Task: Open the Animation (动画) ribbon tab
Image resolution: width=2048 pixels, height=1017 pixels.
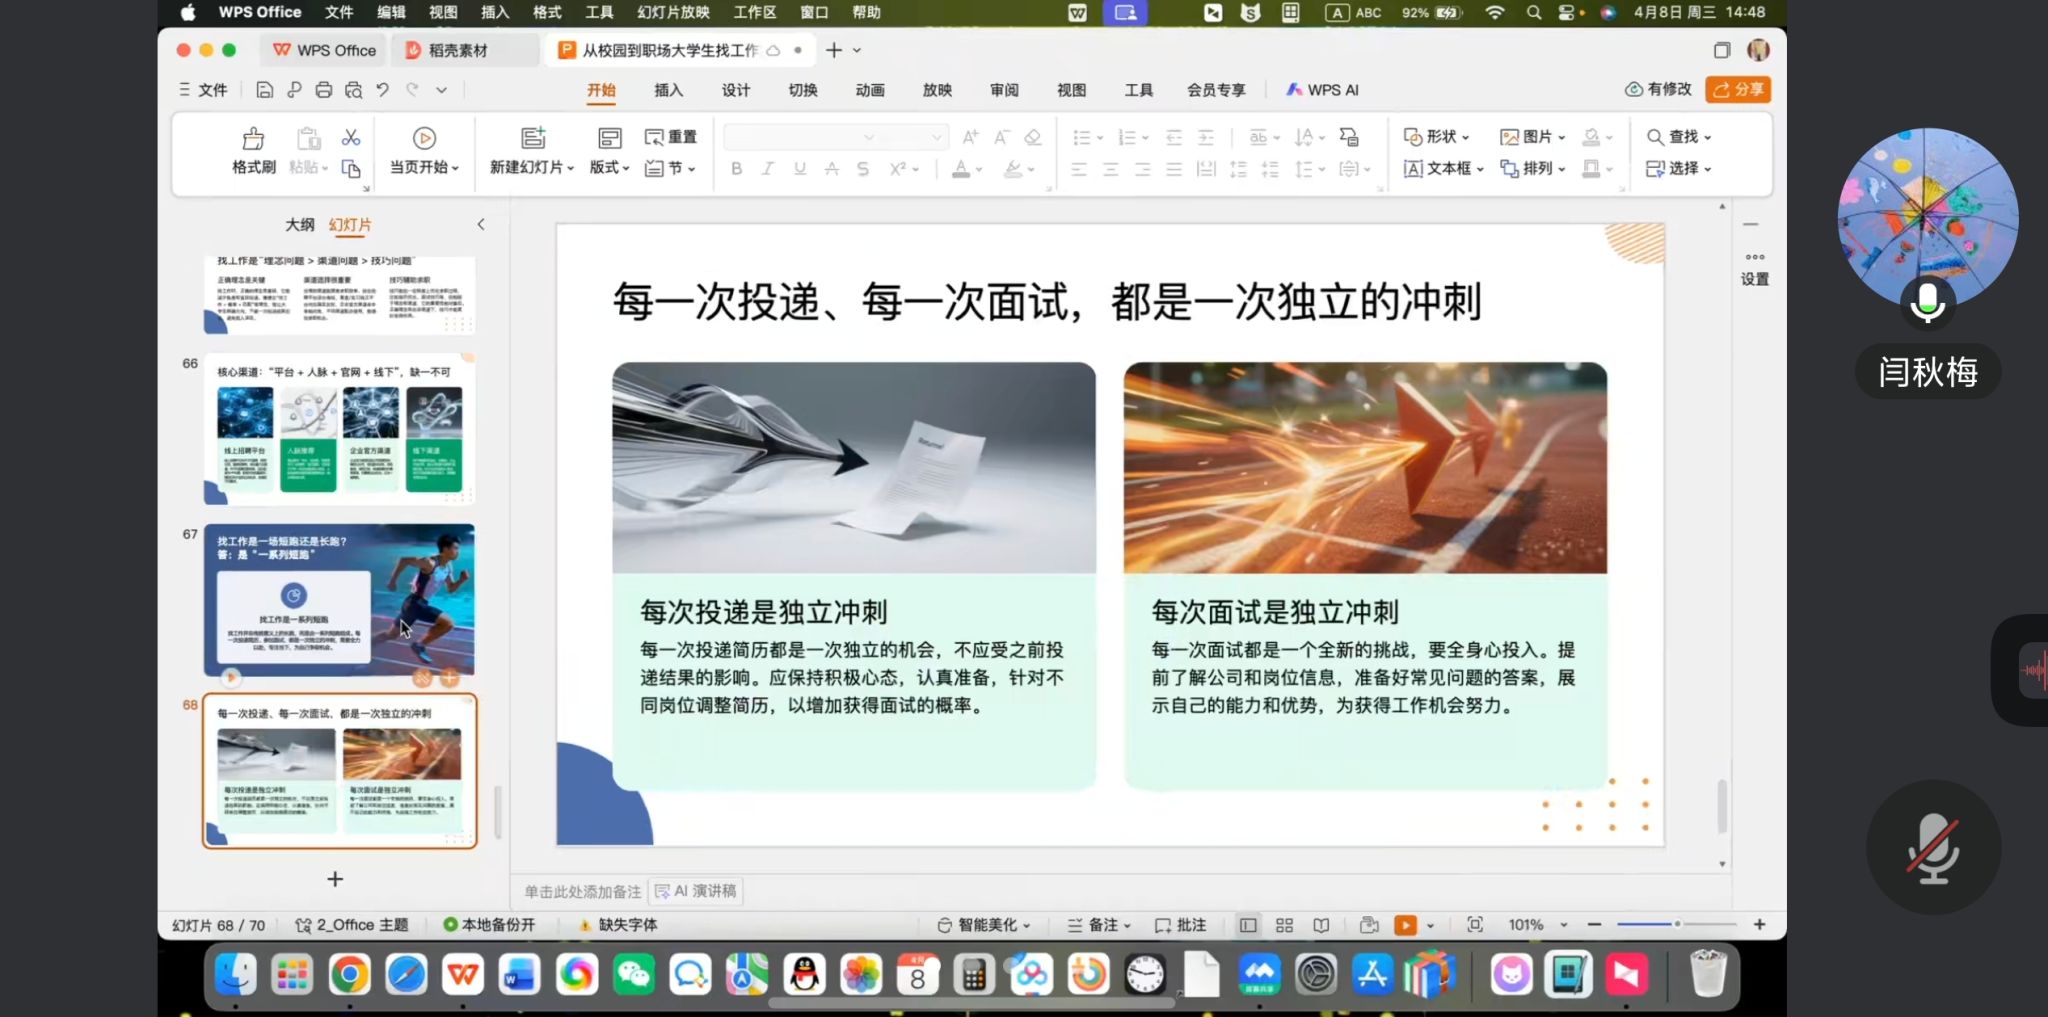Action: [x=869, y=90]
